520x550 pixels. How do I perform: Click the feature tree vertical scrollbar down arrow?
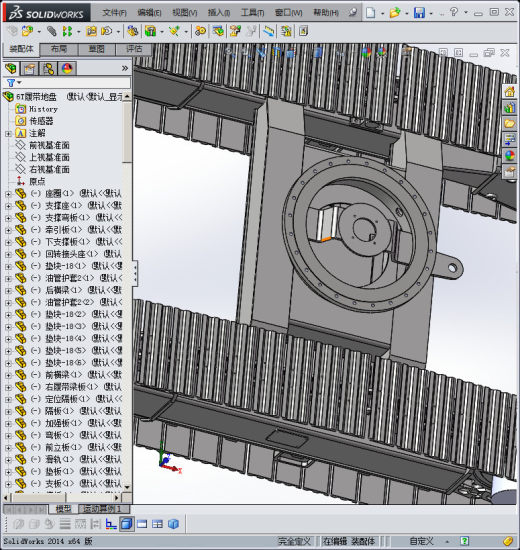[127, 487]
